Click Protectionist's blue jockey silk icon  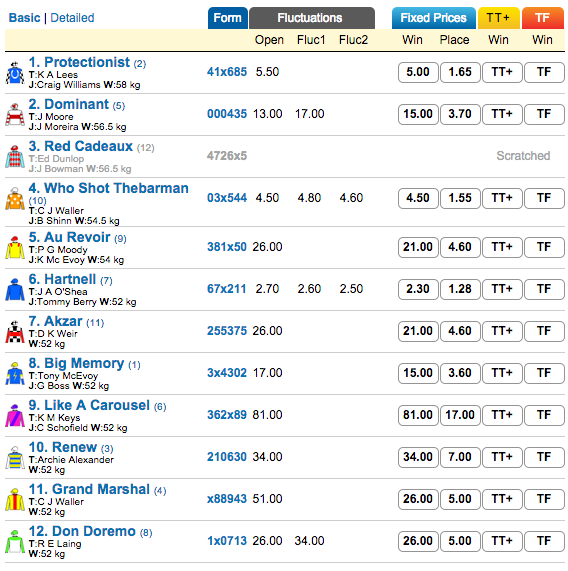[x=15, y=73]
